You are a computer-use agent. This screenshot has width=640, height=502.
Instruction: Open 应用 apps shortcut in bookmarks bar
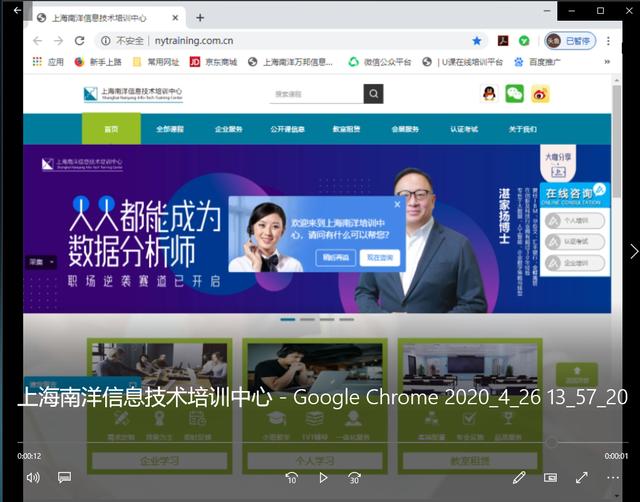pyautogui.click(x=48, y=62)
